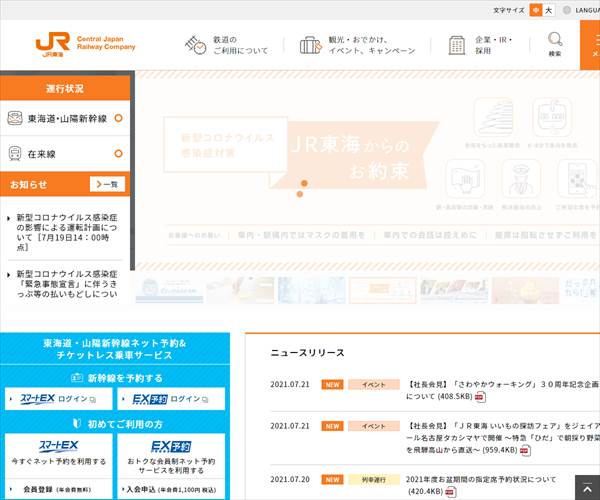Click the 新幹線を予約する heading icon
The height and width of the screenshot is (500, 600).
pos(77,378)
